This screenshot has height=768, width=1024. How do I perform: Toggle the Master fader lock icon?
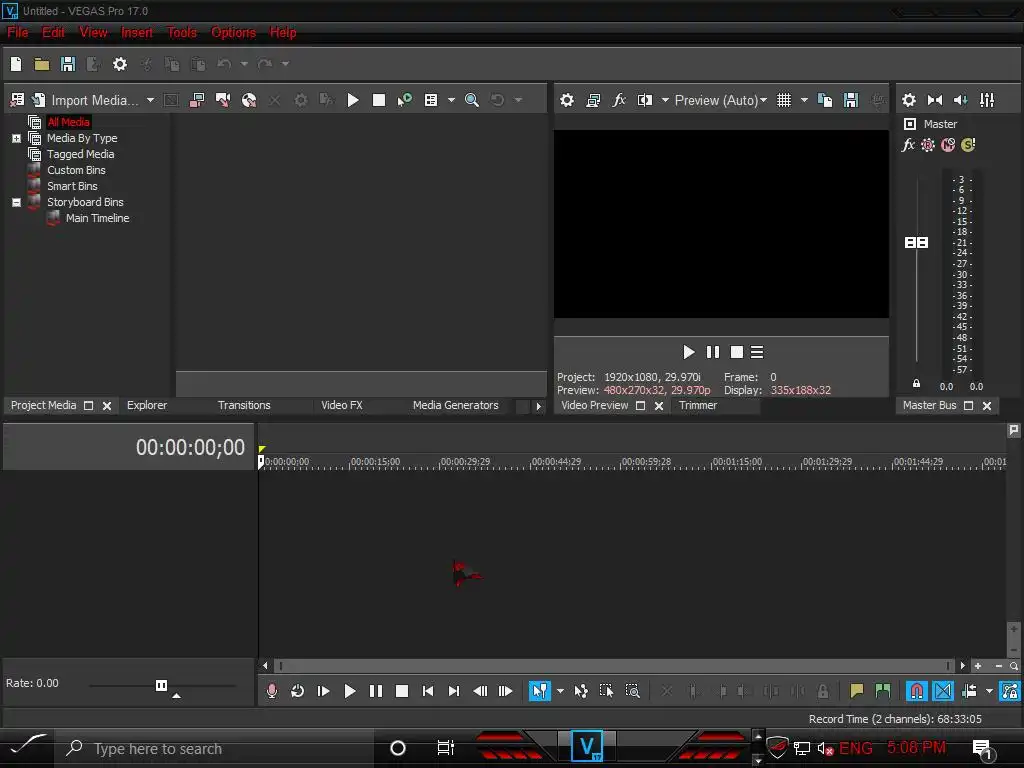[x=916, y=383]
